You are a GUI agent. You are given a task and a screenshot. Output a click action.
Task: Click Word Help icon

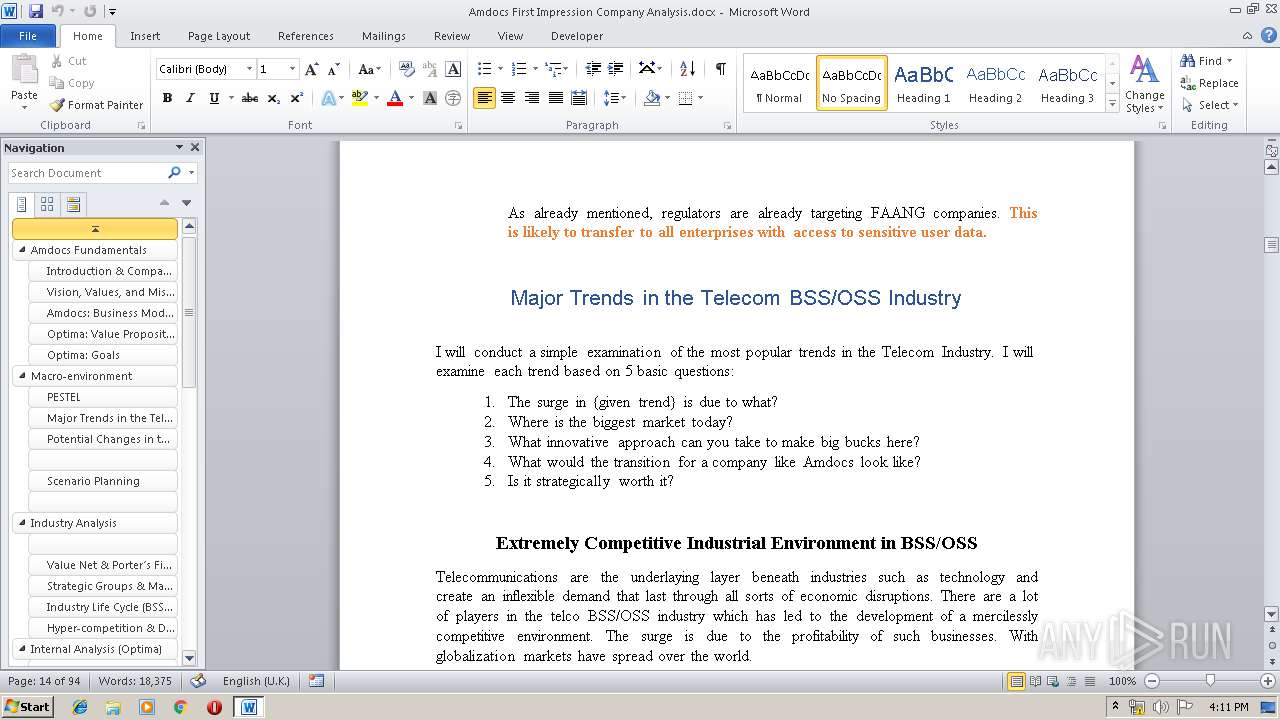(1268, 35)
